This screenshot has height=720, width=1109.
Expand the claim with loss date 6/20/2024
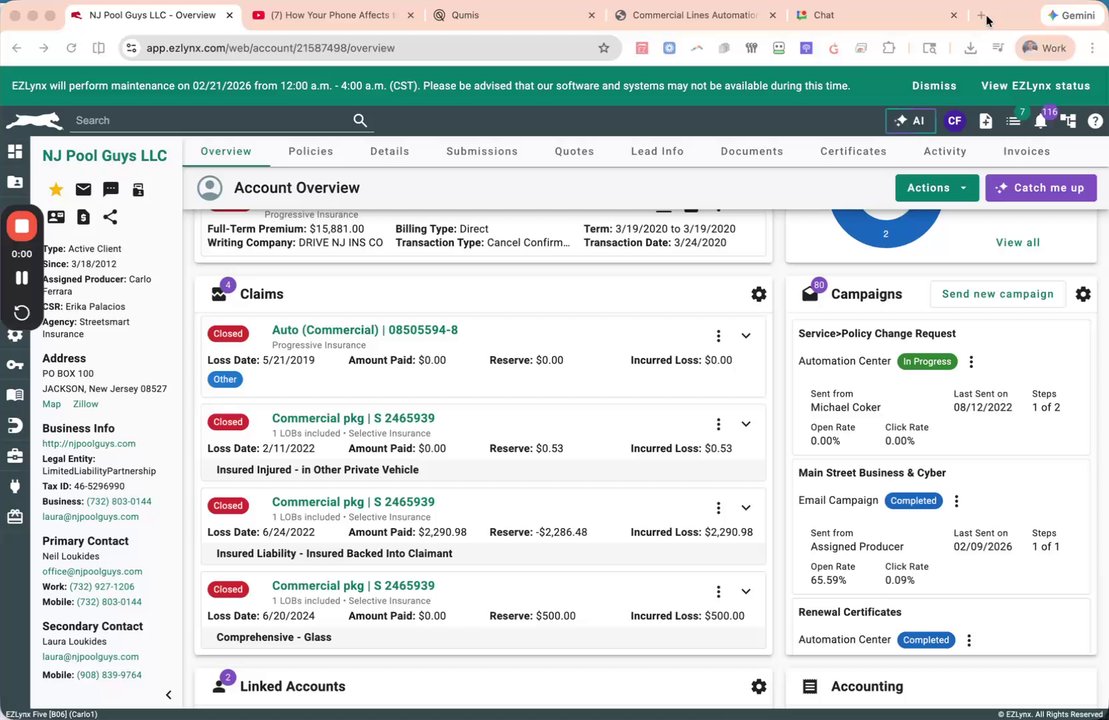point(745,591)
